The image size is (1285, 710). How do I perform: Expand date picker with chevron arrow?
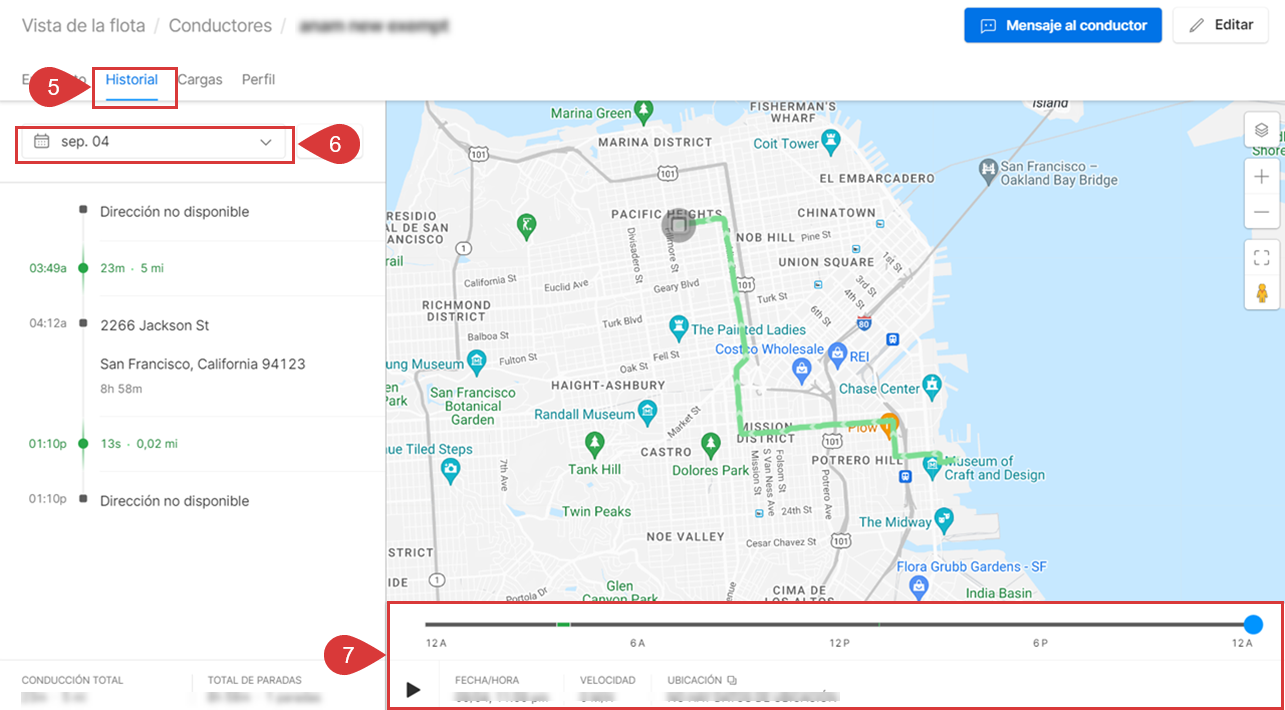click(266, 142)
